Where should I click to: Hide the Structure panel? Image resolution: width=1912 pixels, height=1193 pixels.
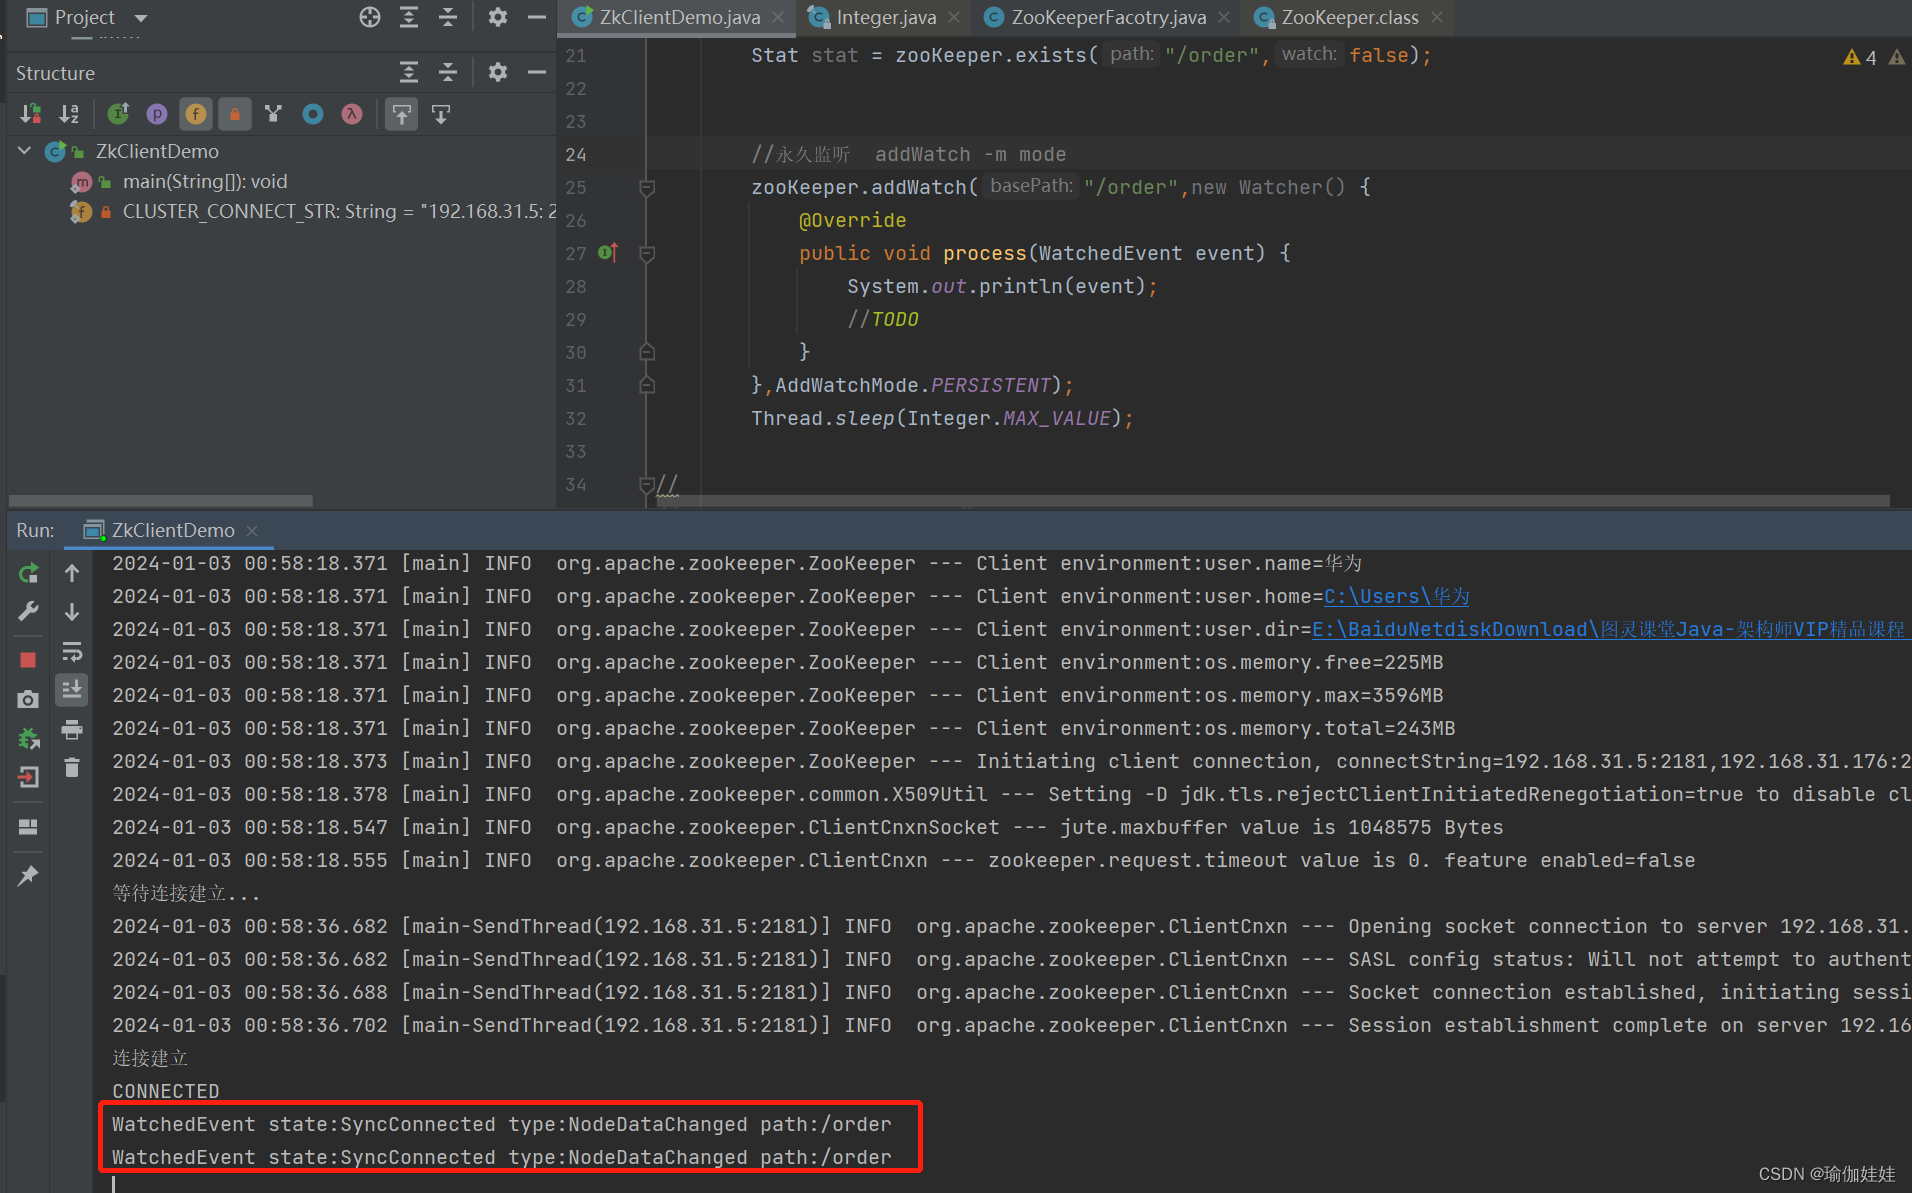click(537, 72)
